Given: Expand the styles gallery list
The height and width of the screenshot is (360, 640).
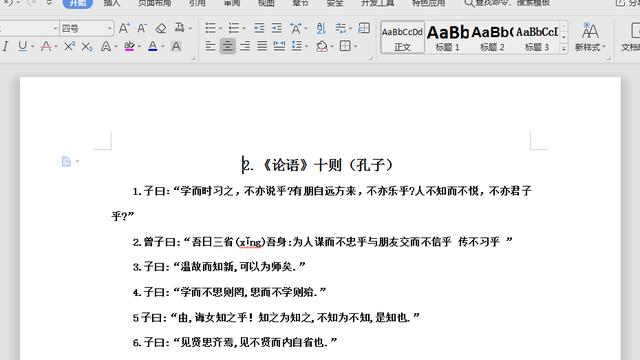Looking at the screenshot, I should point(564,49).
